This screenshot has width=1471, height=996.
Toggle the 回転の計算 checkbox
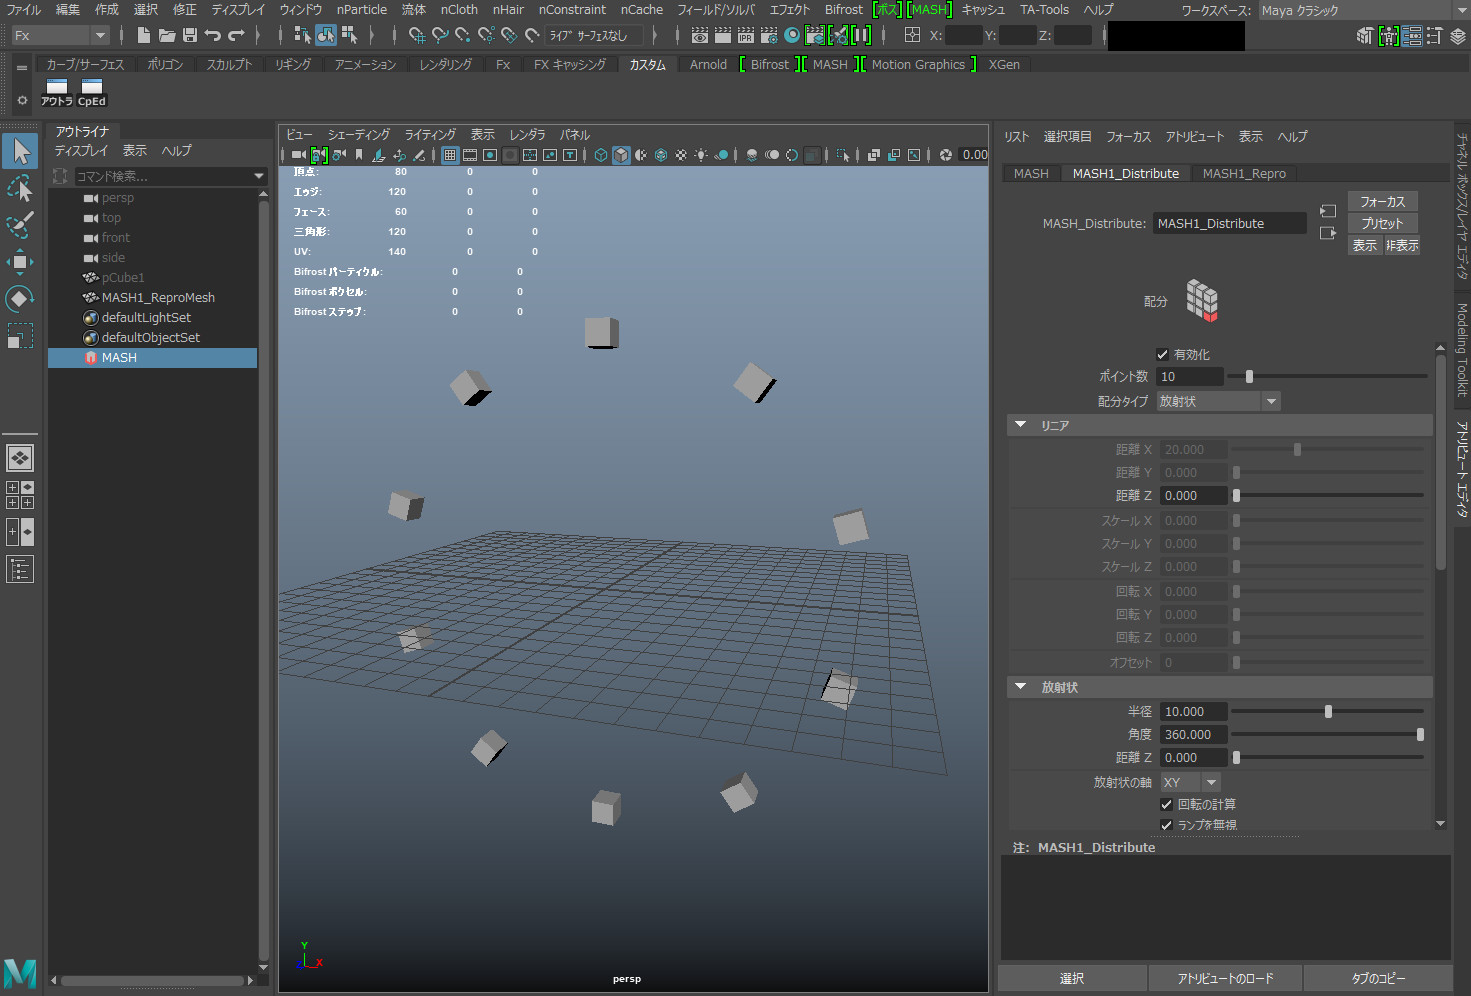click(x=1166, y=804)
